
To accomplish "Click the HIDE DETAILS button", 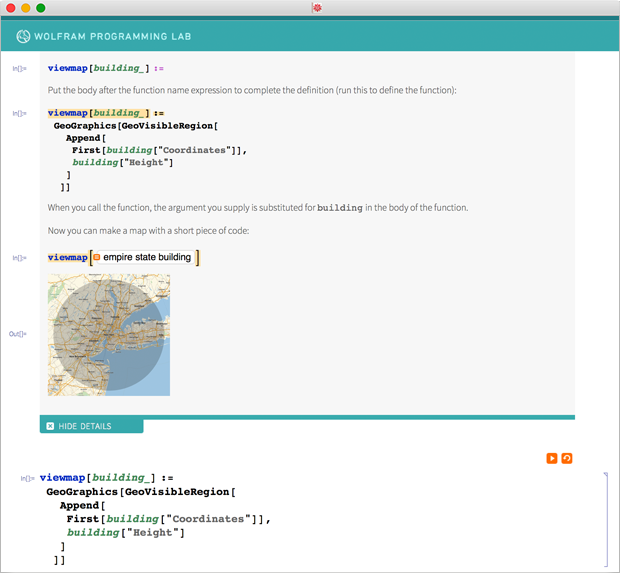I will pyautogui.click(x=91, y=426).
